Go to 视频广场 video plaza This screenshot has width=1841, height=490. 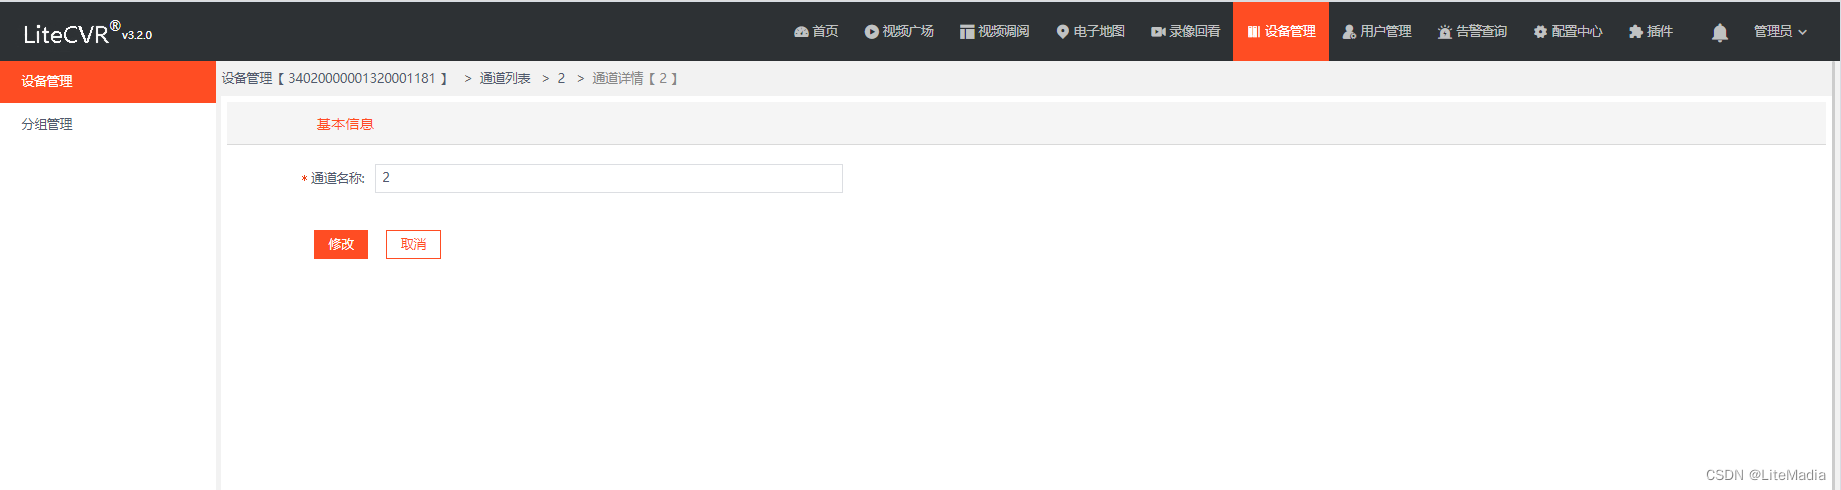tap(899, 32)
